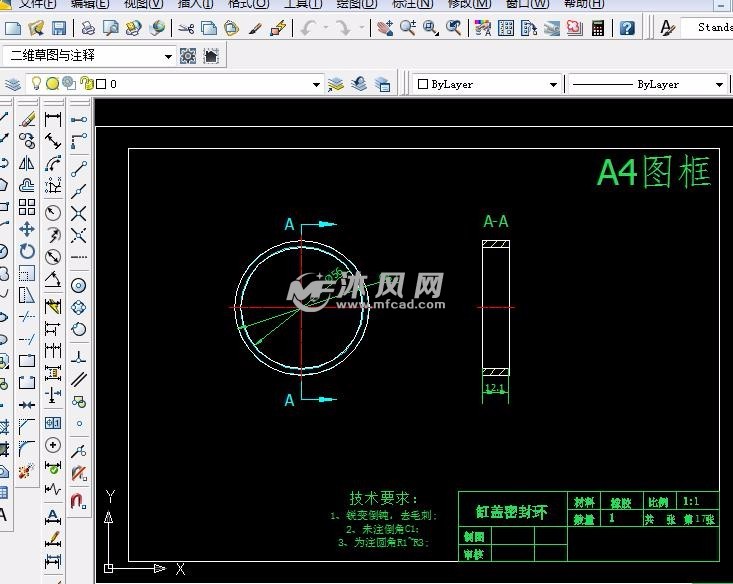This screenshot has width=733, height=584.
Task: Select the Mirror tool
Action: tap(27, 163)
